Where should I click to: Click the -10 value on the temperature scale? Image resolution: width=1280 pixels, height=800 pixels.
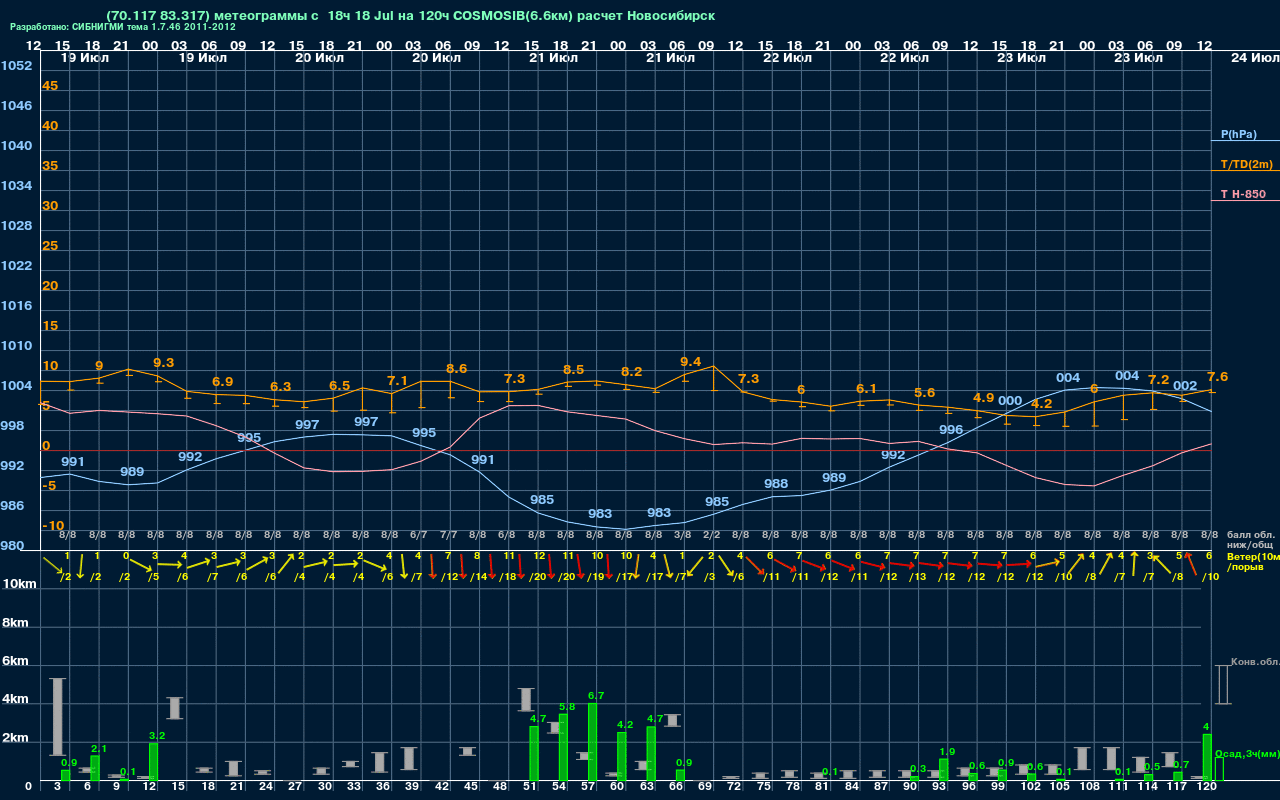coord(53,526)
